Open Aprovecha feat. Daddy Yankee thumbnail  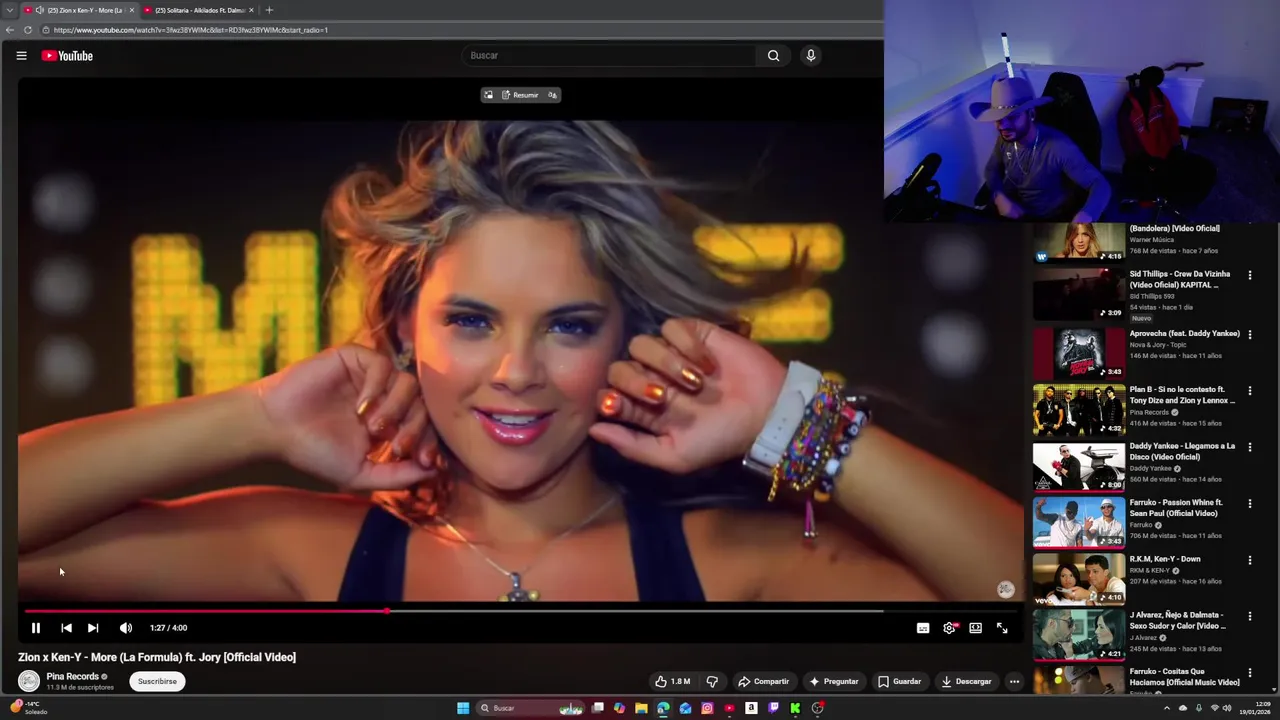click(1079, 353)
